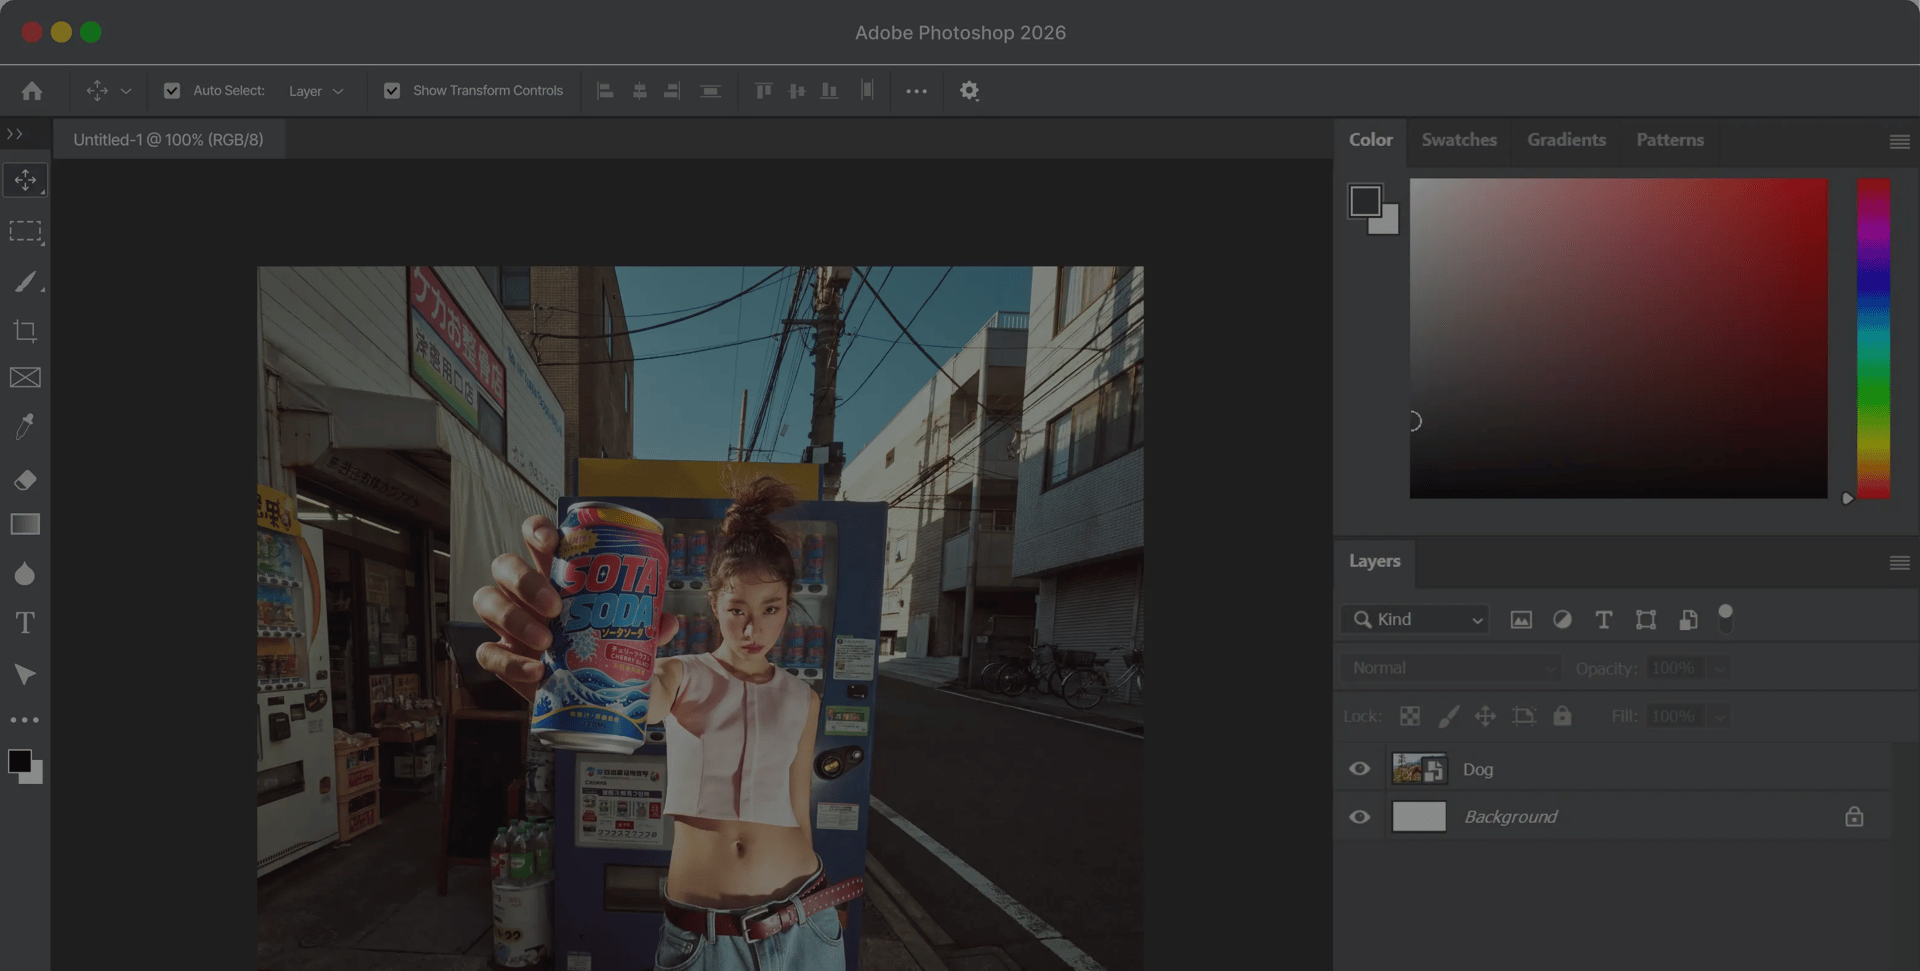Expand the Move tool preset chevron

point(126,91)
